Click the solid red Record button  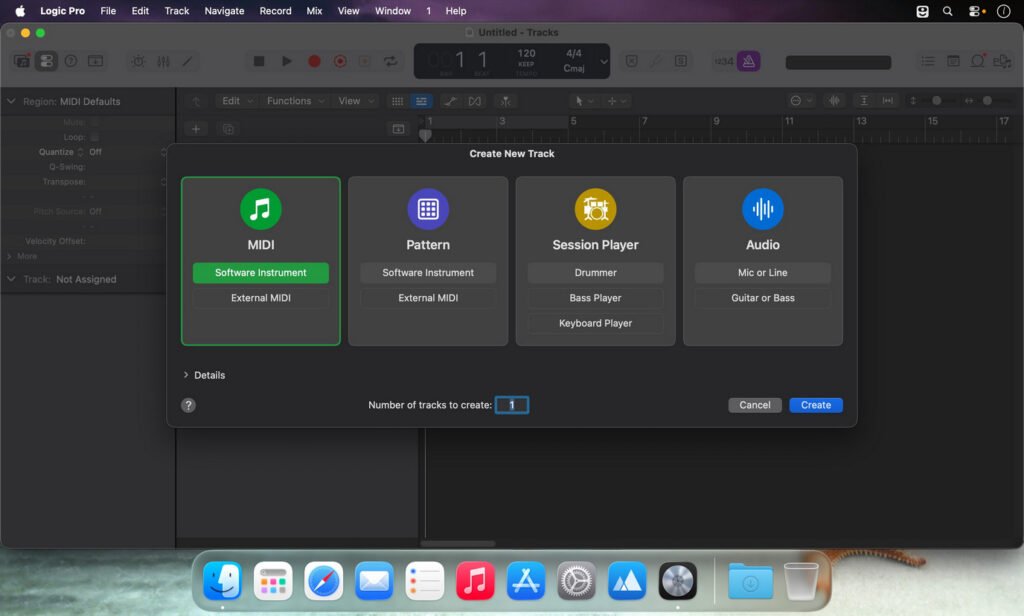click(314, 61)
